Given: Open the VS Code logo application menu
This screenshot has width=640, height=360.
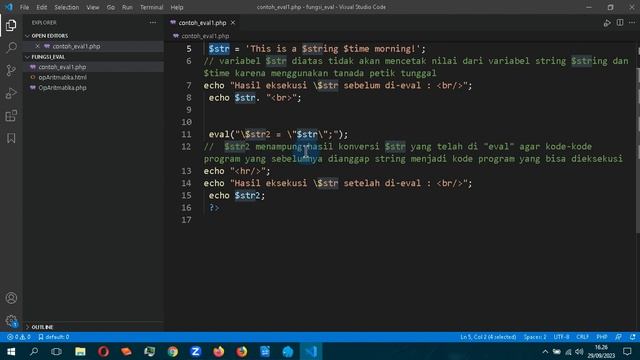Looking at the screenshot, I should click(9, 7).
